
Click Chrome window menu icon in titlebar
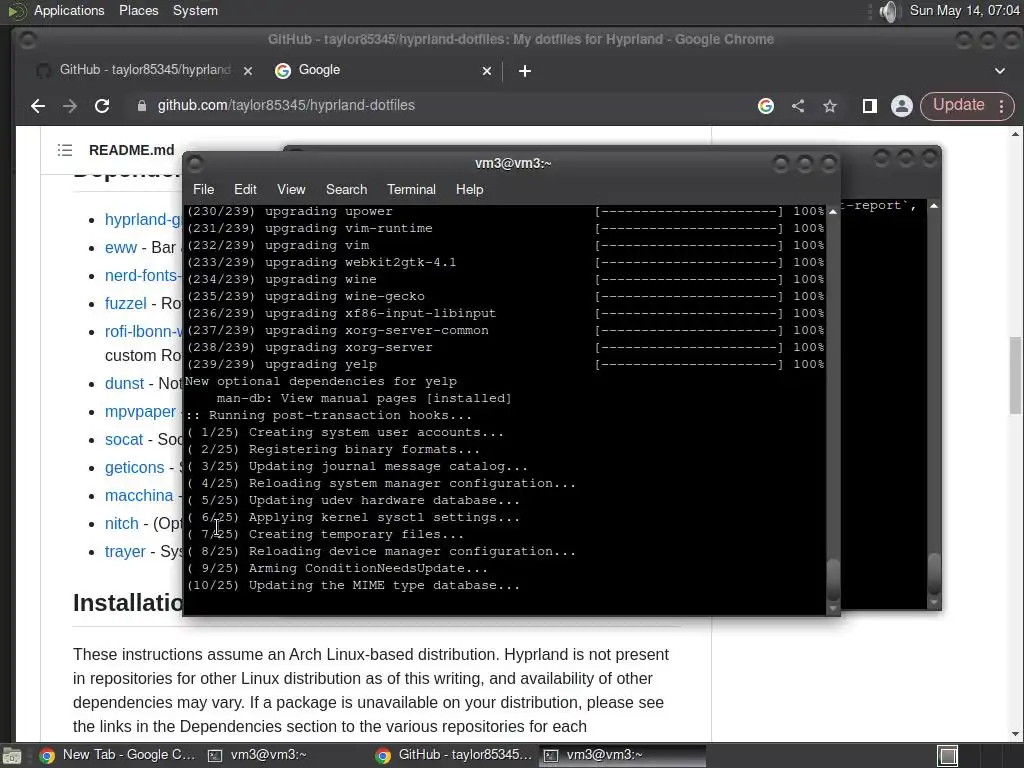point(27,40)
